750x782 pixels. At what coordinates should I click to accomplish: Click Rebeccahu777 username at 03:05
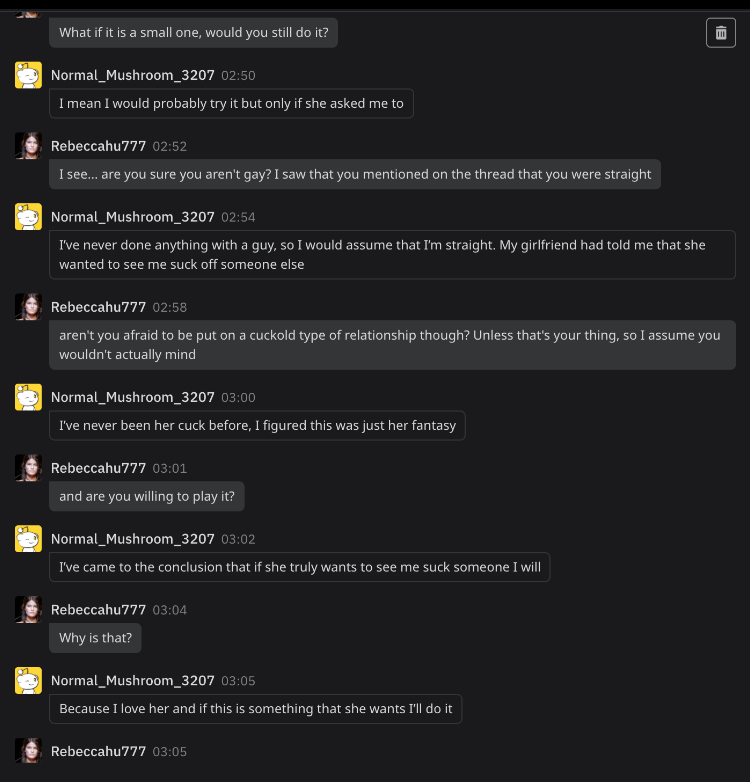tap(98, 752)
